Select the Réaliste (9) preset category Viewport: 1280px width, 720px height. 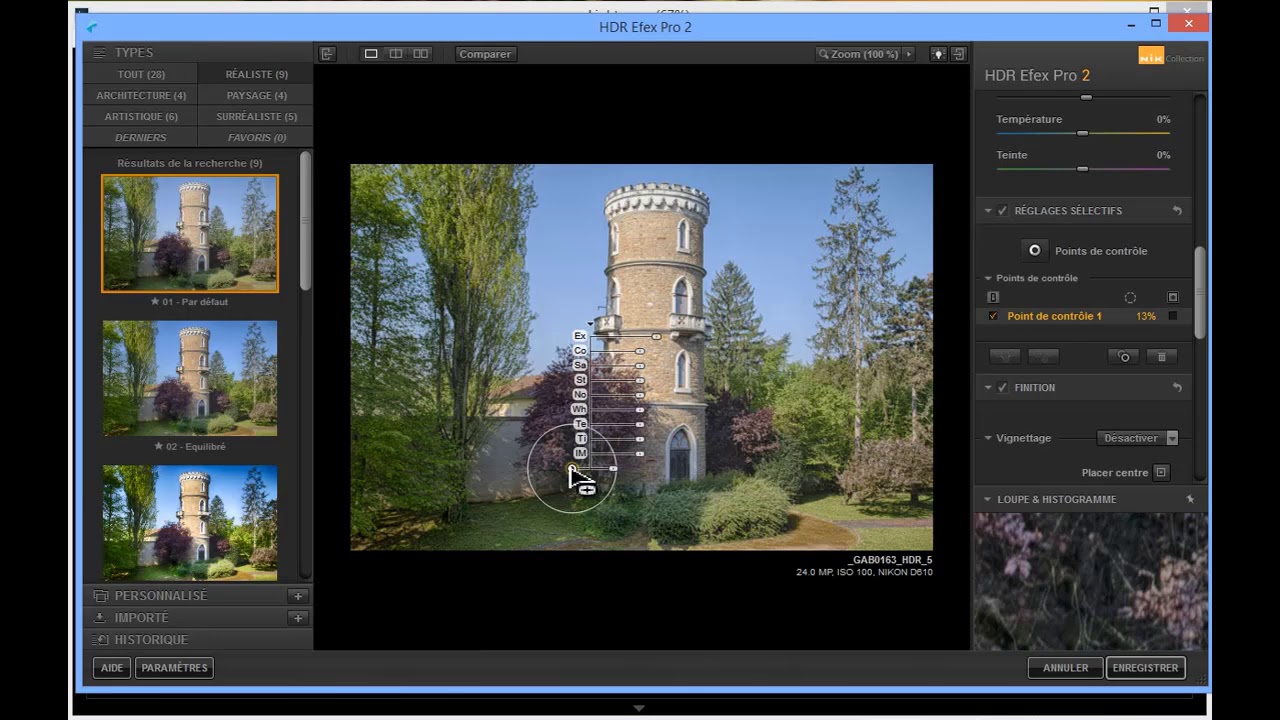pyautogui.click(x=256, y=74)
